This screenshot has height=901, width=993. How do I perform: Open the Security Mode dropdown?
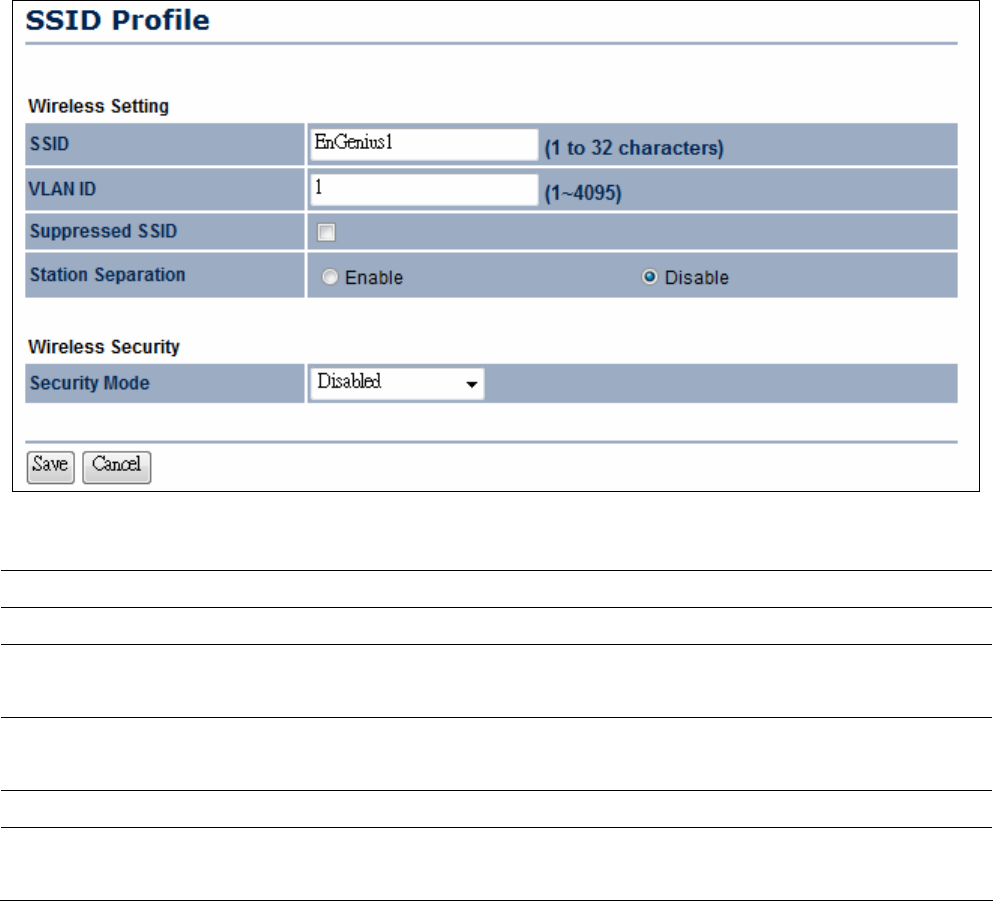coord(397,384)
